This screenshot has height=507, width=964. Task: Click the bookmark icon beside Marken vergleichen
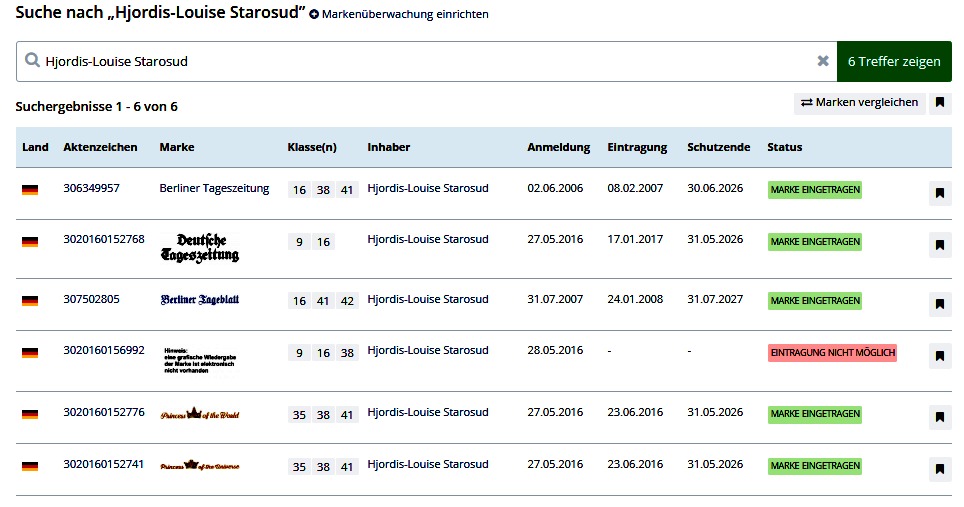[x=940, y=103]
